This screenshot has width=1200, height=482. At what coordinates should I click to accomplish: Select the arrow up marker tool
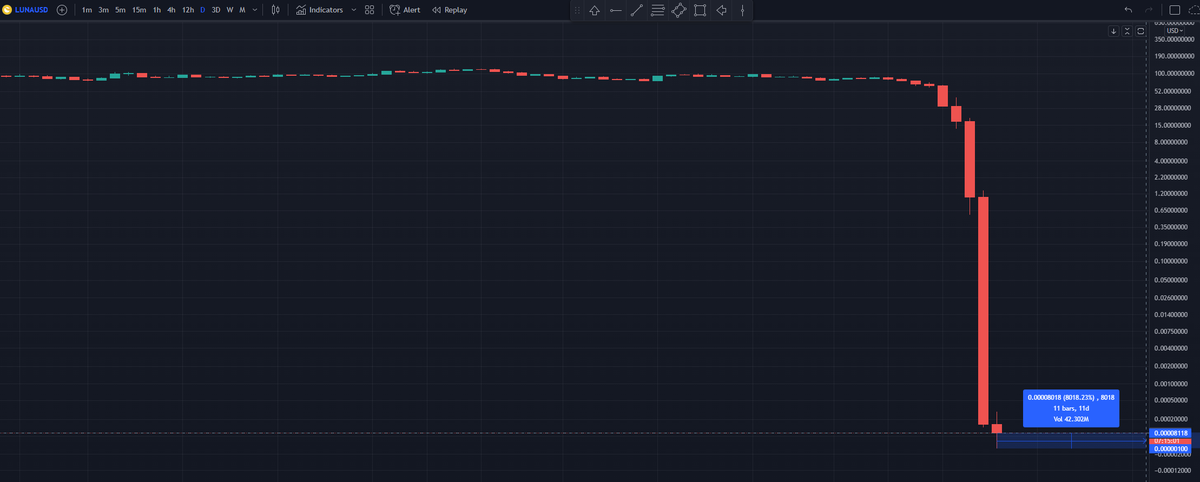594,10
